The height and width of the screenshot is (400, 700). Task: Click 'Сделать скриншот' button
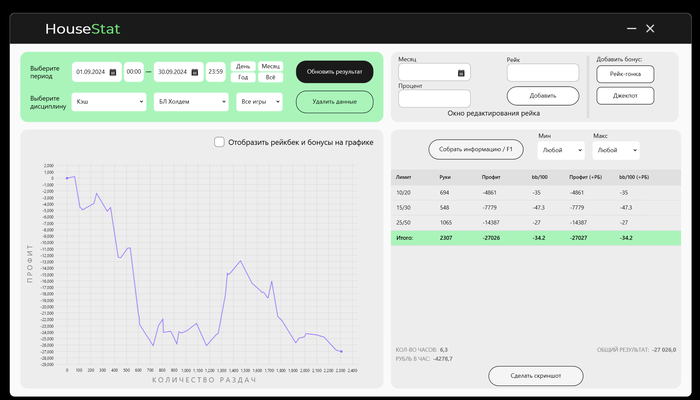[536, 376]
